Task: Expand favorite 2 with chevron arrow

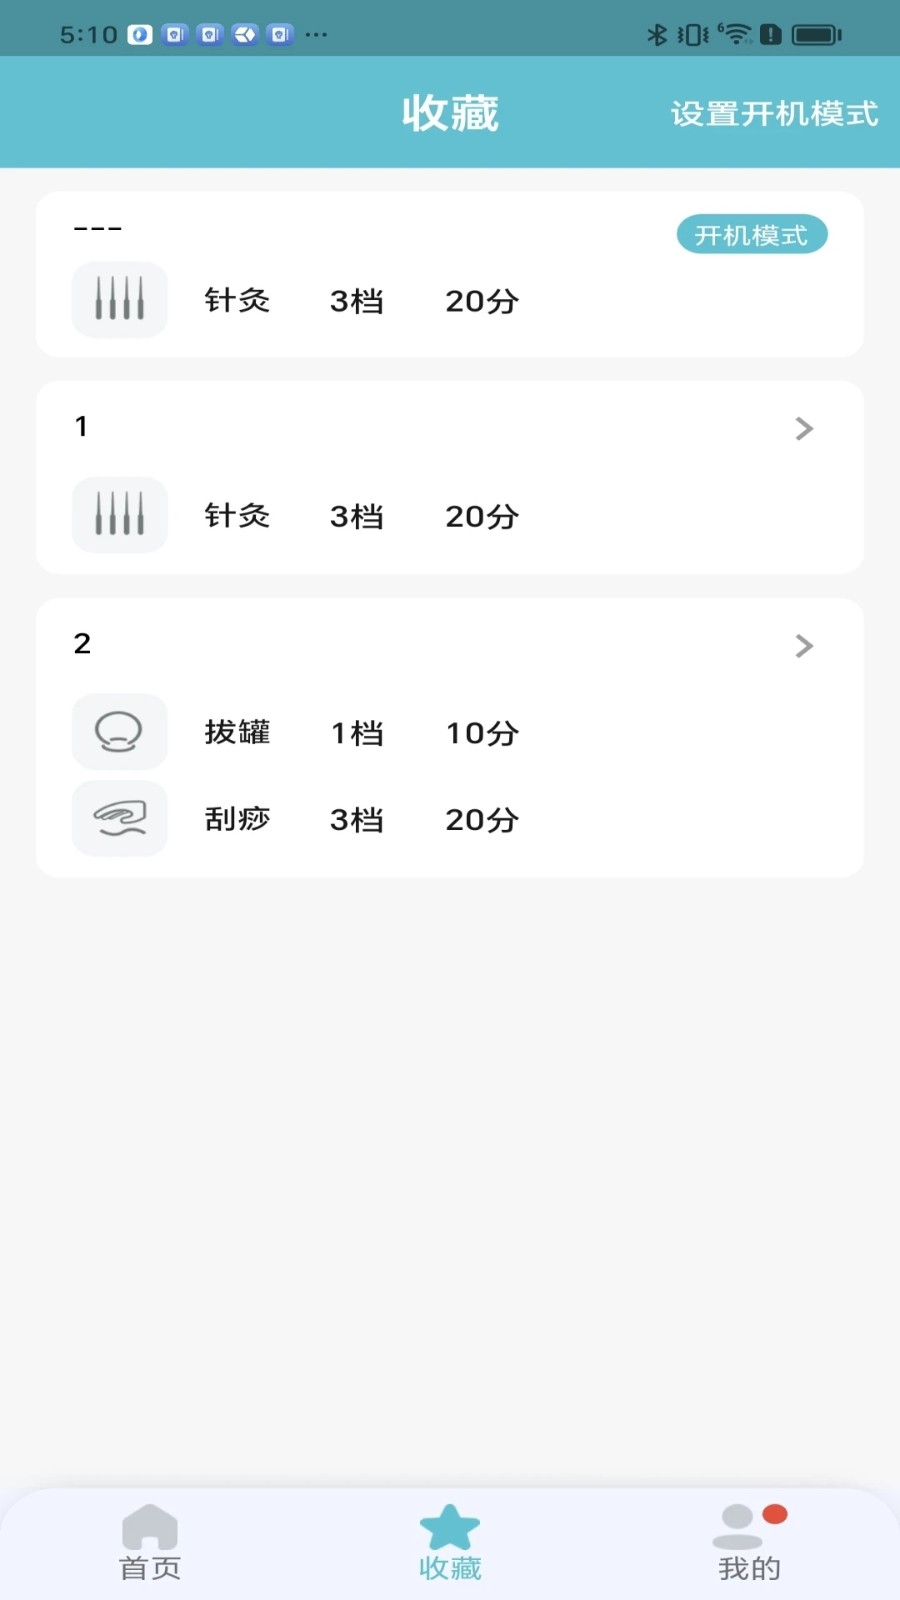Action: pos(804,646)
